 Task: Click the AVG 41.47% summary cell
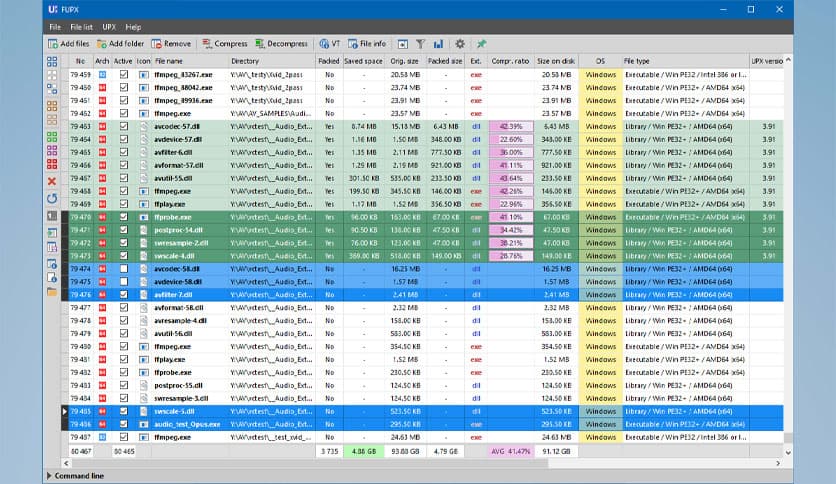(511, 451)
